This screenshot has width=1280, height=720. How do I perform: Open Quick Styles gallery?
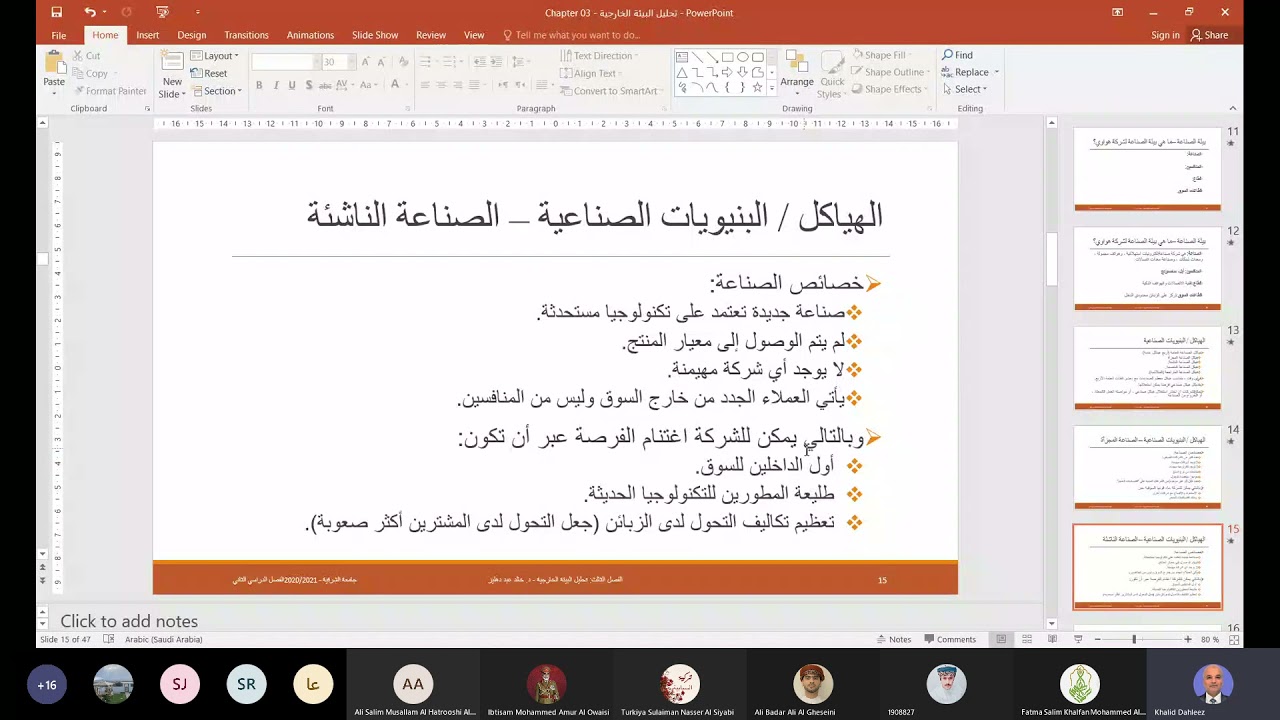(832, 74)
